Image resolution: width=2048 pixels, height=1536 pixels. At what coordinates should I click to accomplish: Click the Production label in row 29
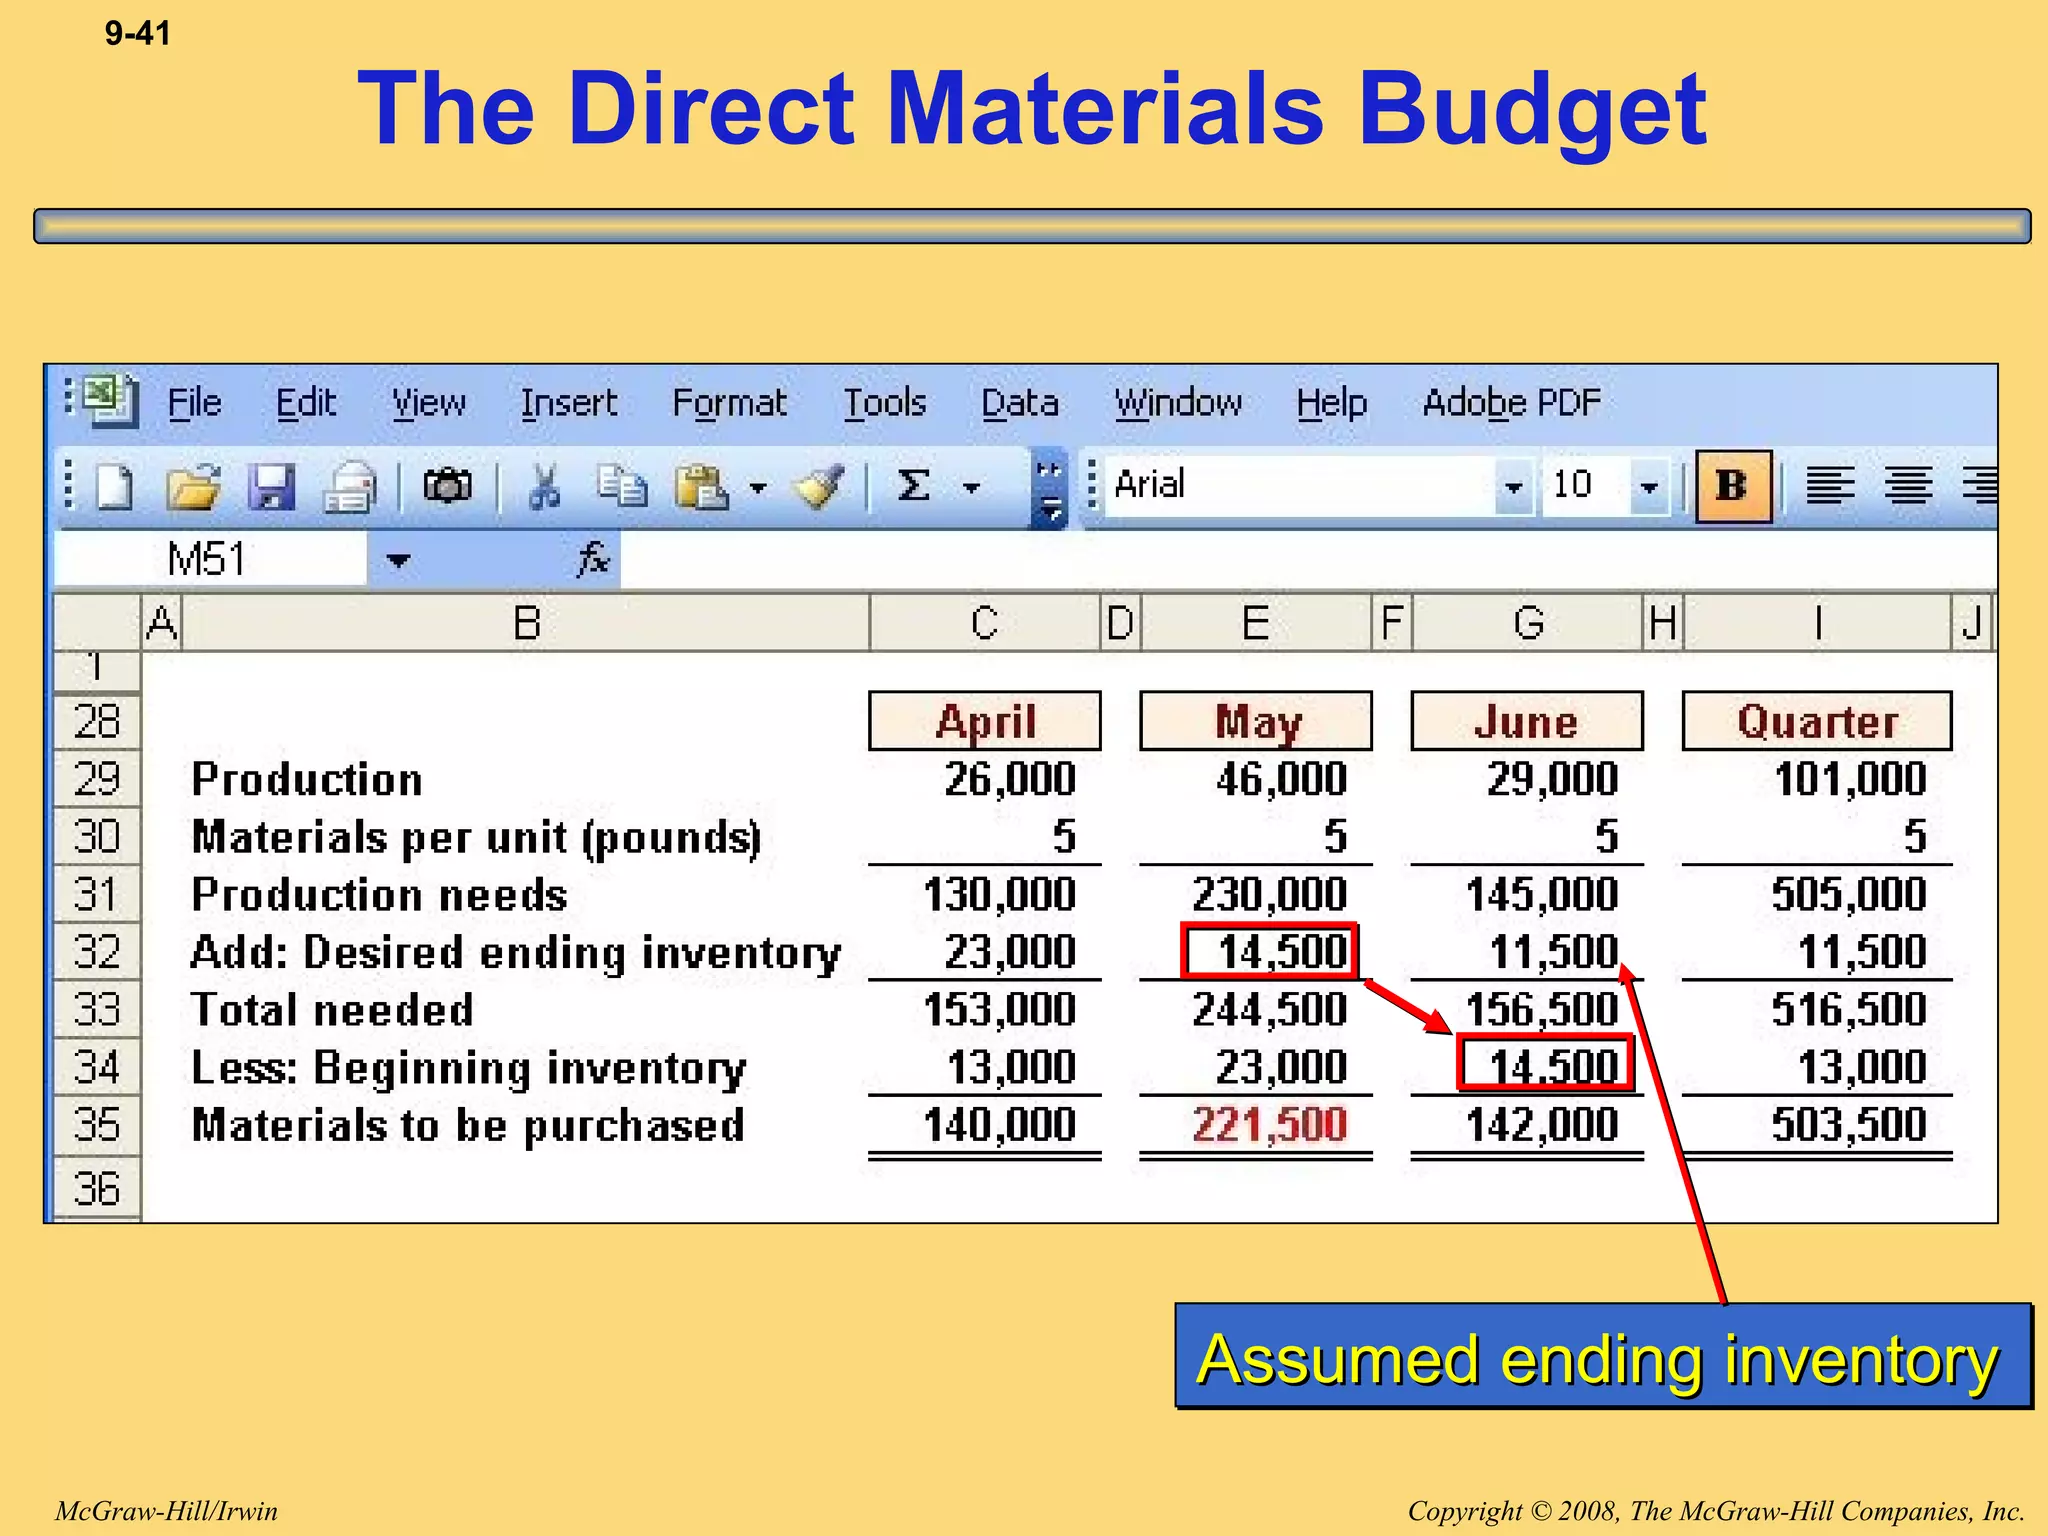click(x=307, y=780)
